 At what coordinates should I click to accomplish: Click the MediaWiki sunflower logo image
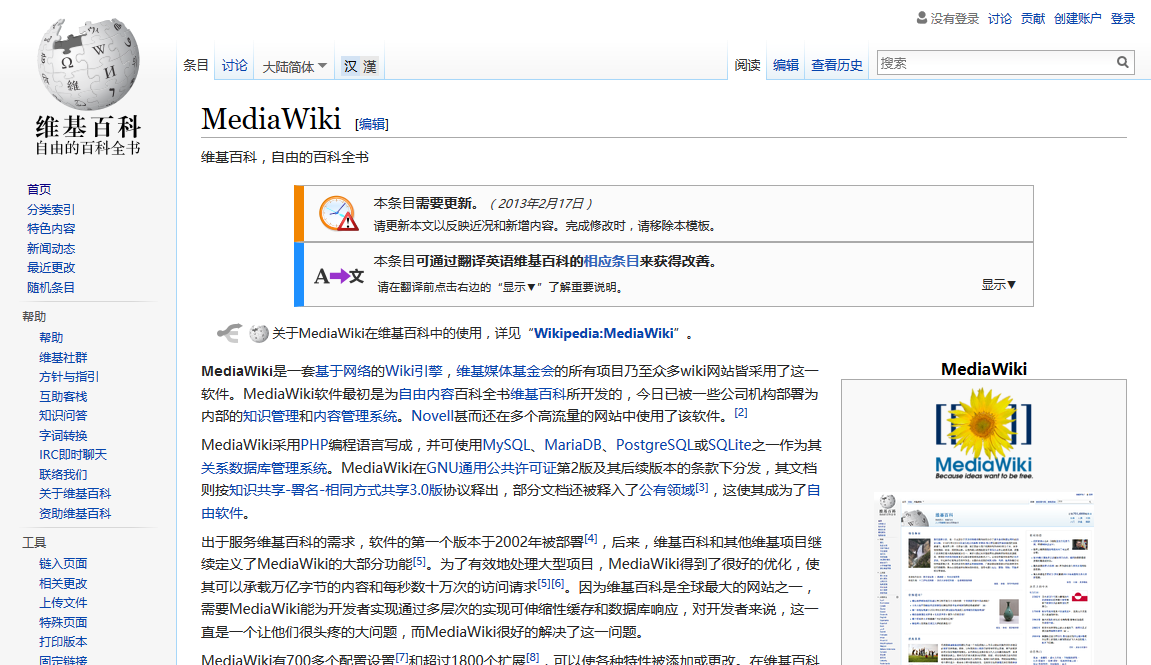984,434
